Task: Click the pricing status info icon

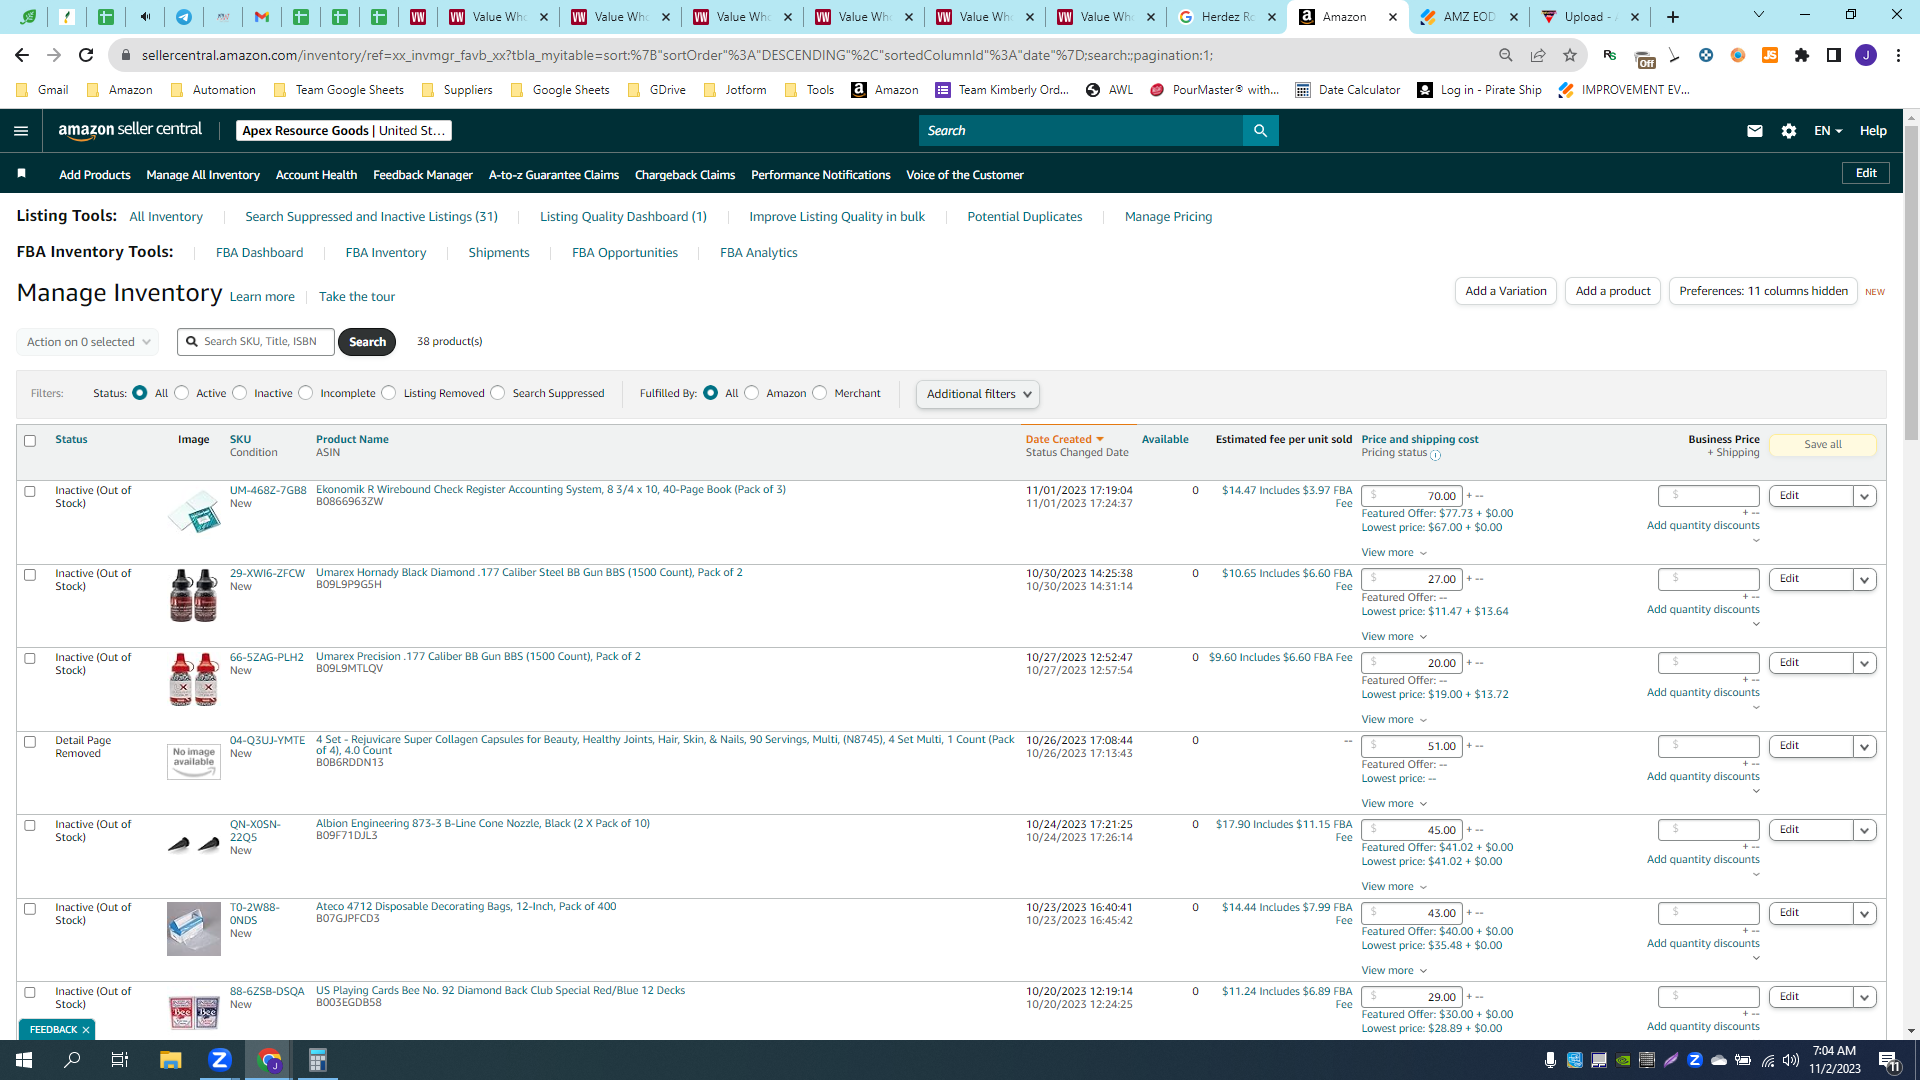Action: [x=1436, y=455]
